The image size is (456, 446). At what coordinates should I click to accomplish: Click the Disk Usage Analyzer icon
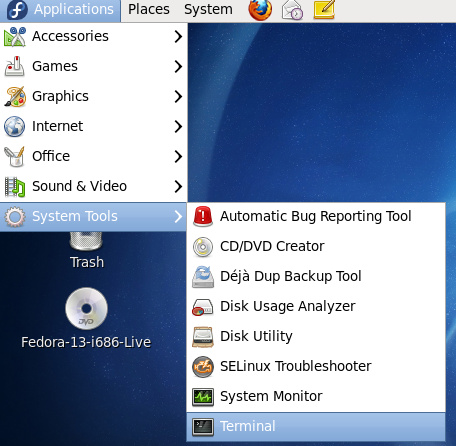[203, 307]
